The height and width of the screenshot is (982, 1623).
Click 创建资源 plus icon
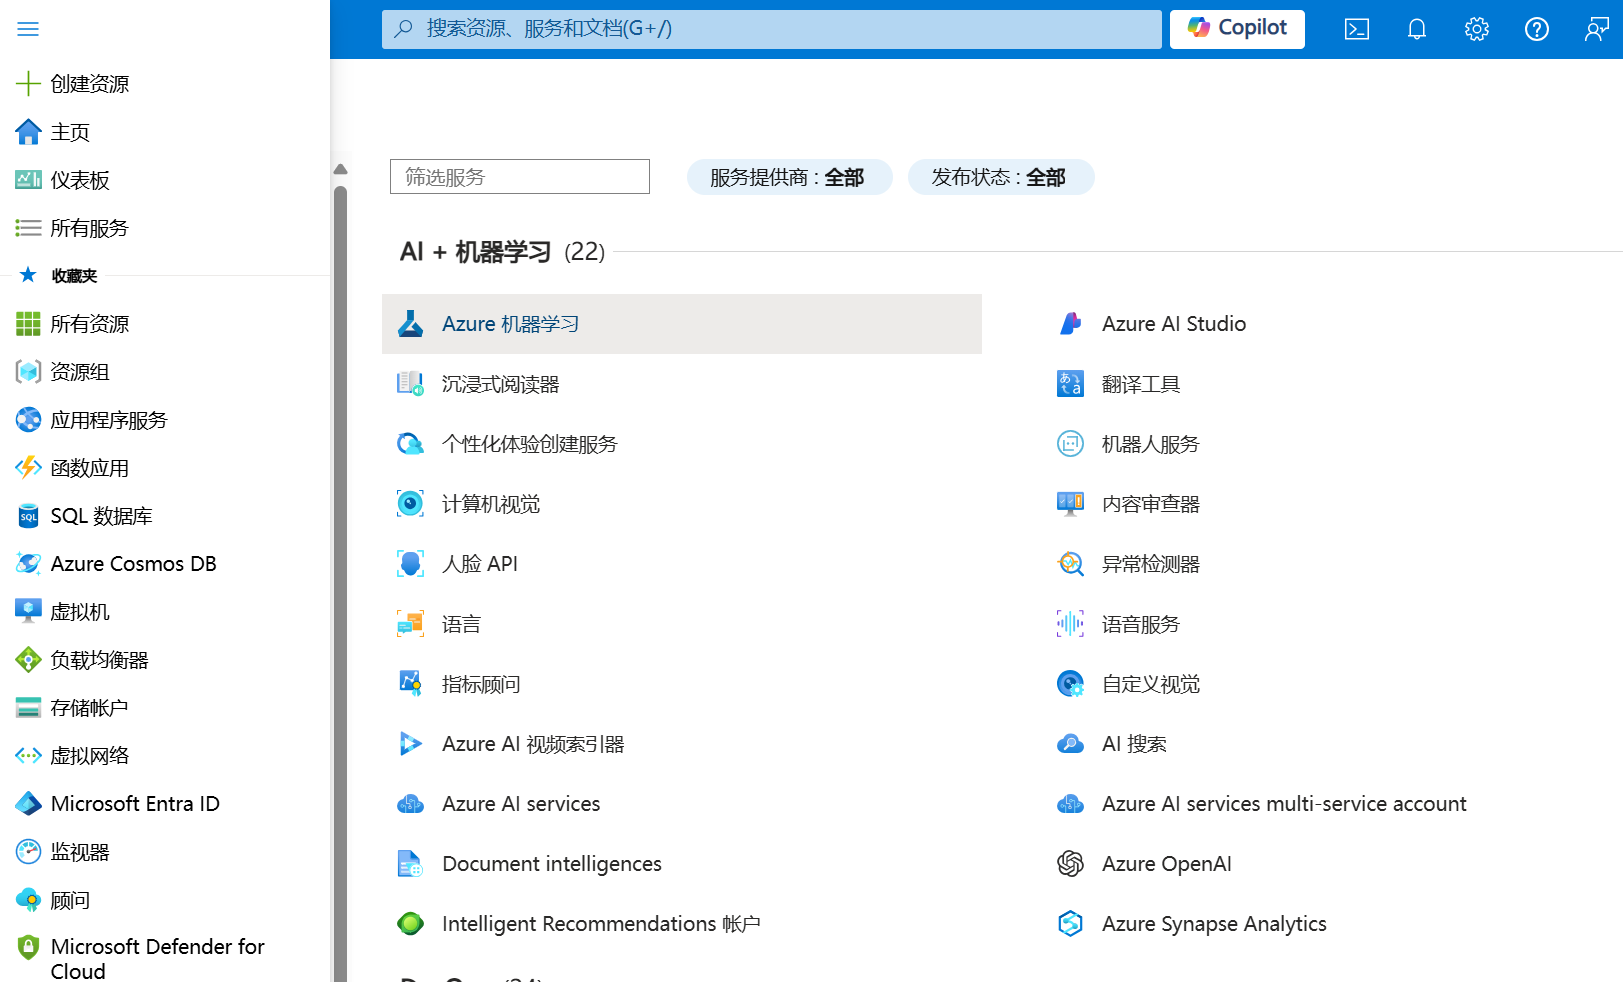click(x=28, y=83)
